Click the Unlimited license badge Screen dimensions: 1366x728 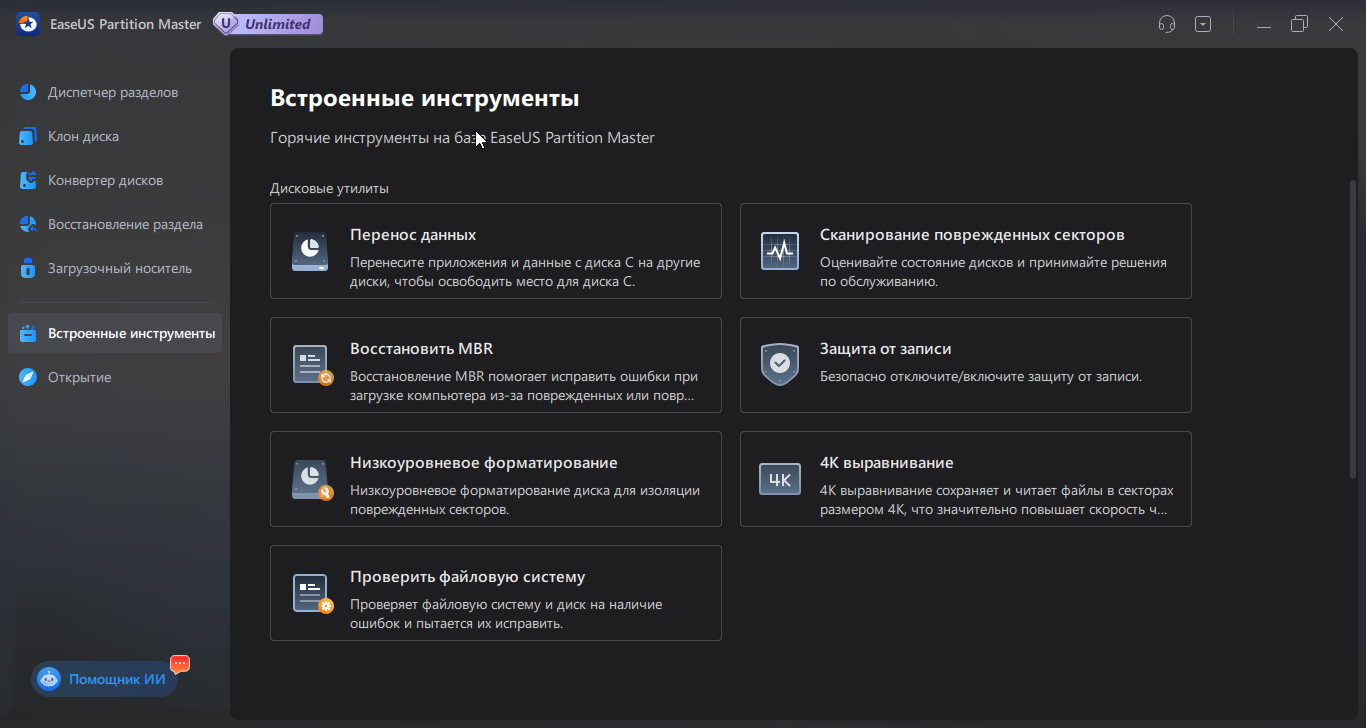click(x=267, y=23)
